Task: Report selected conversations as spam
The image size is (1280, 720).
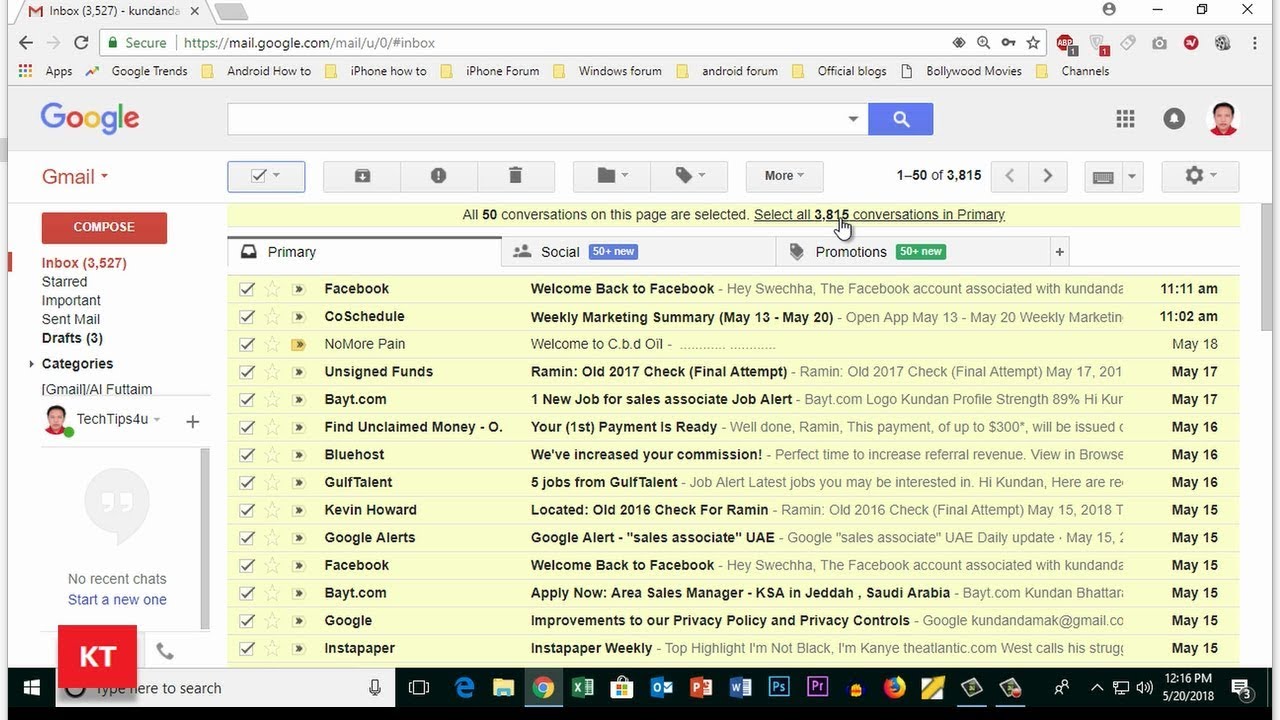Action: [438, 176]
